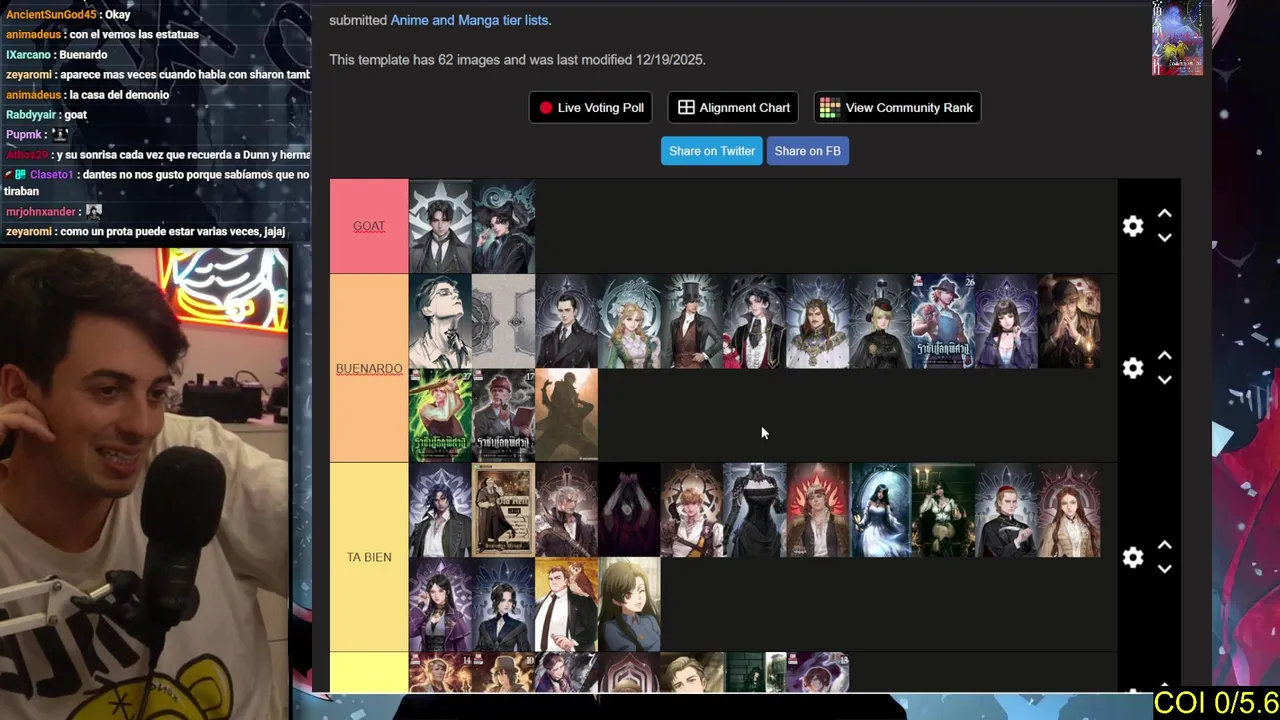1280x720 pixels.
Task: Select the woman in white blue dress
Action: pos(881,510)
